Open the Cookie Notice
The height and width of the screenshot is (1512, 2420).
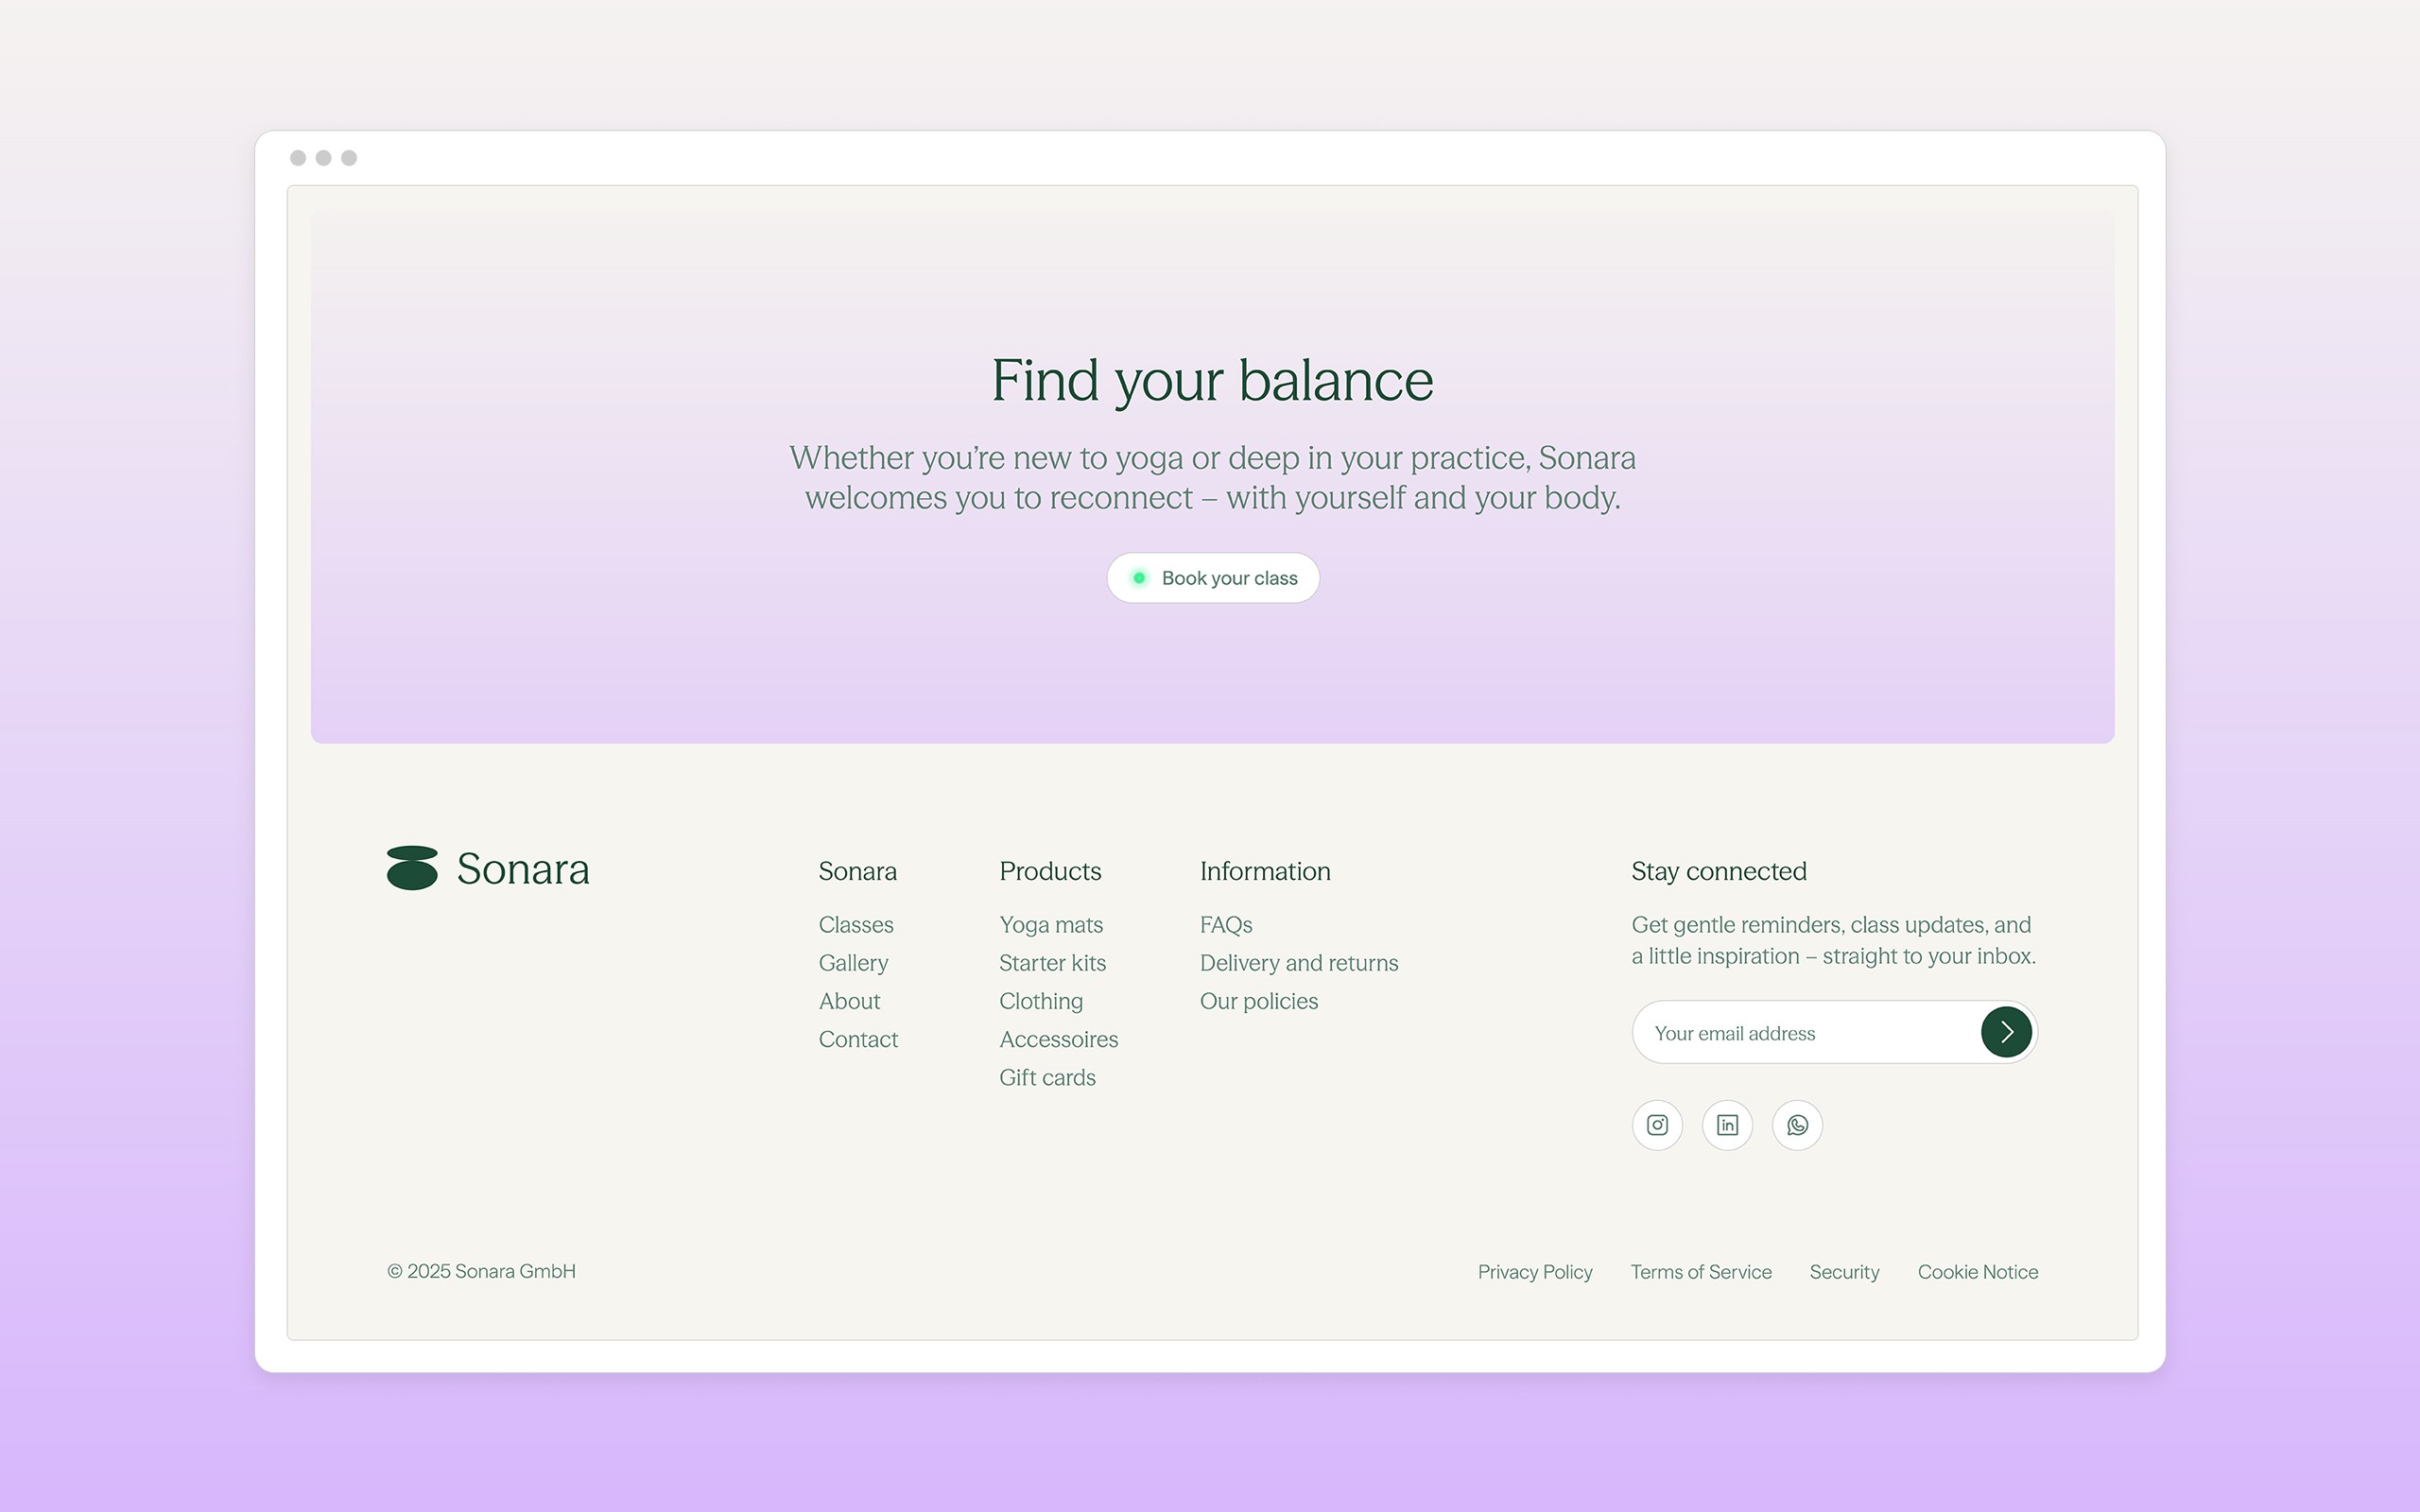[x=1977, y=1271]
